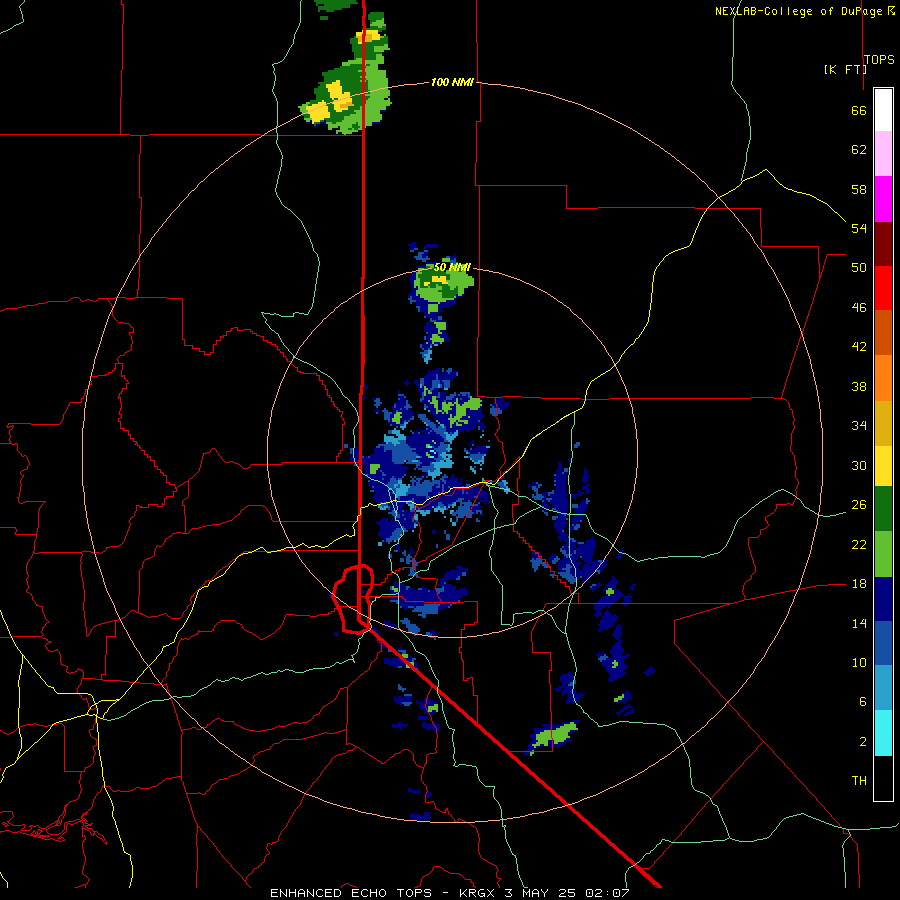
Task: Click the 66 legend scale value
Action: coord(859,110)
